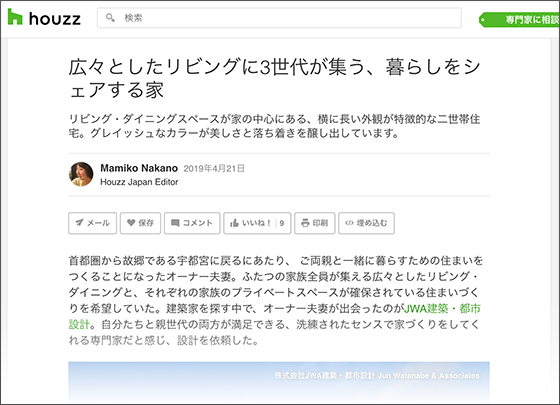The height and width of the screenshot is (405, 560).
Task: Click the paper plane mail icon
Action: coord(79,223)
